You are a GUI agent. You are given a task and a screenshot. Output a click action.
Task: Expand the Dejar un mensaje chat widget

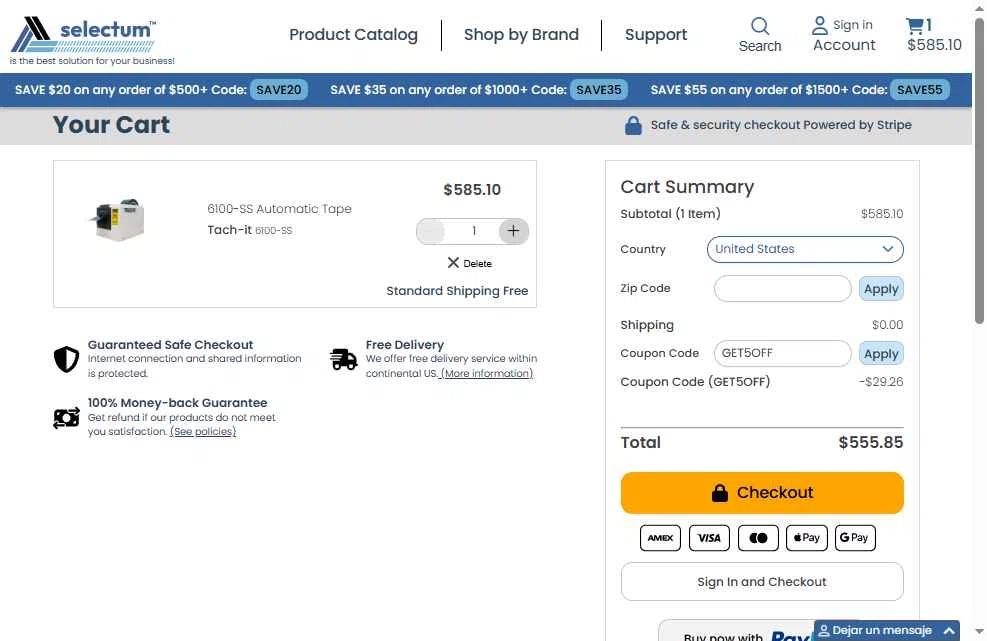pos(887,630)
